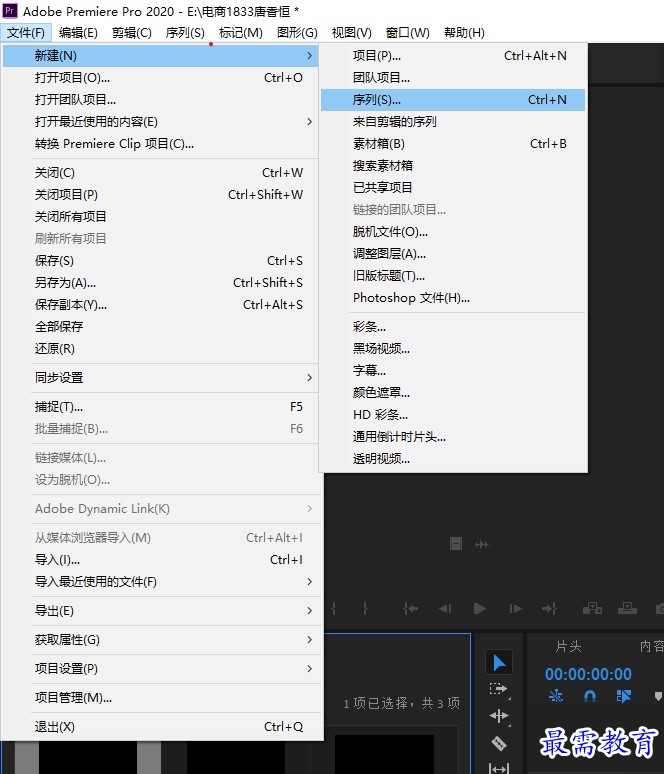The height and width of the screenshot is (774, 664).
Task: Choose 颜色遮罩... entry
Action: pyautogui.click(x=453, y=392)
